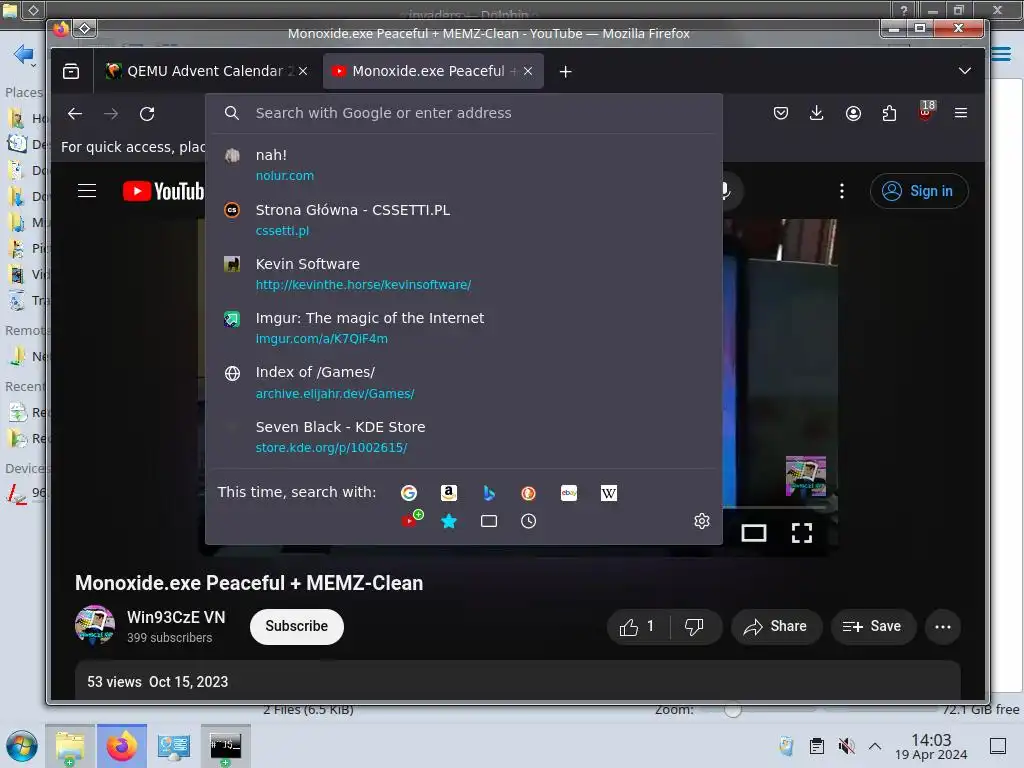Open a new Firefox tab
This screenshot has height=768, width=1024.
(x=566, y=71)
